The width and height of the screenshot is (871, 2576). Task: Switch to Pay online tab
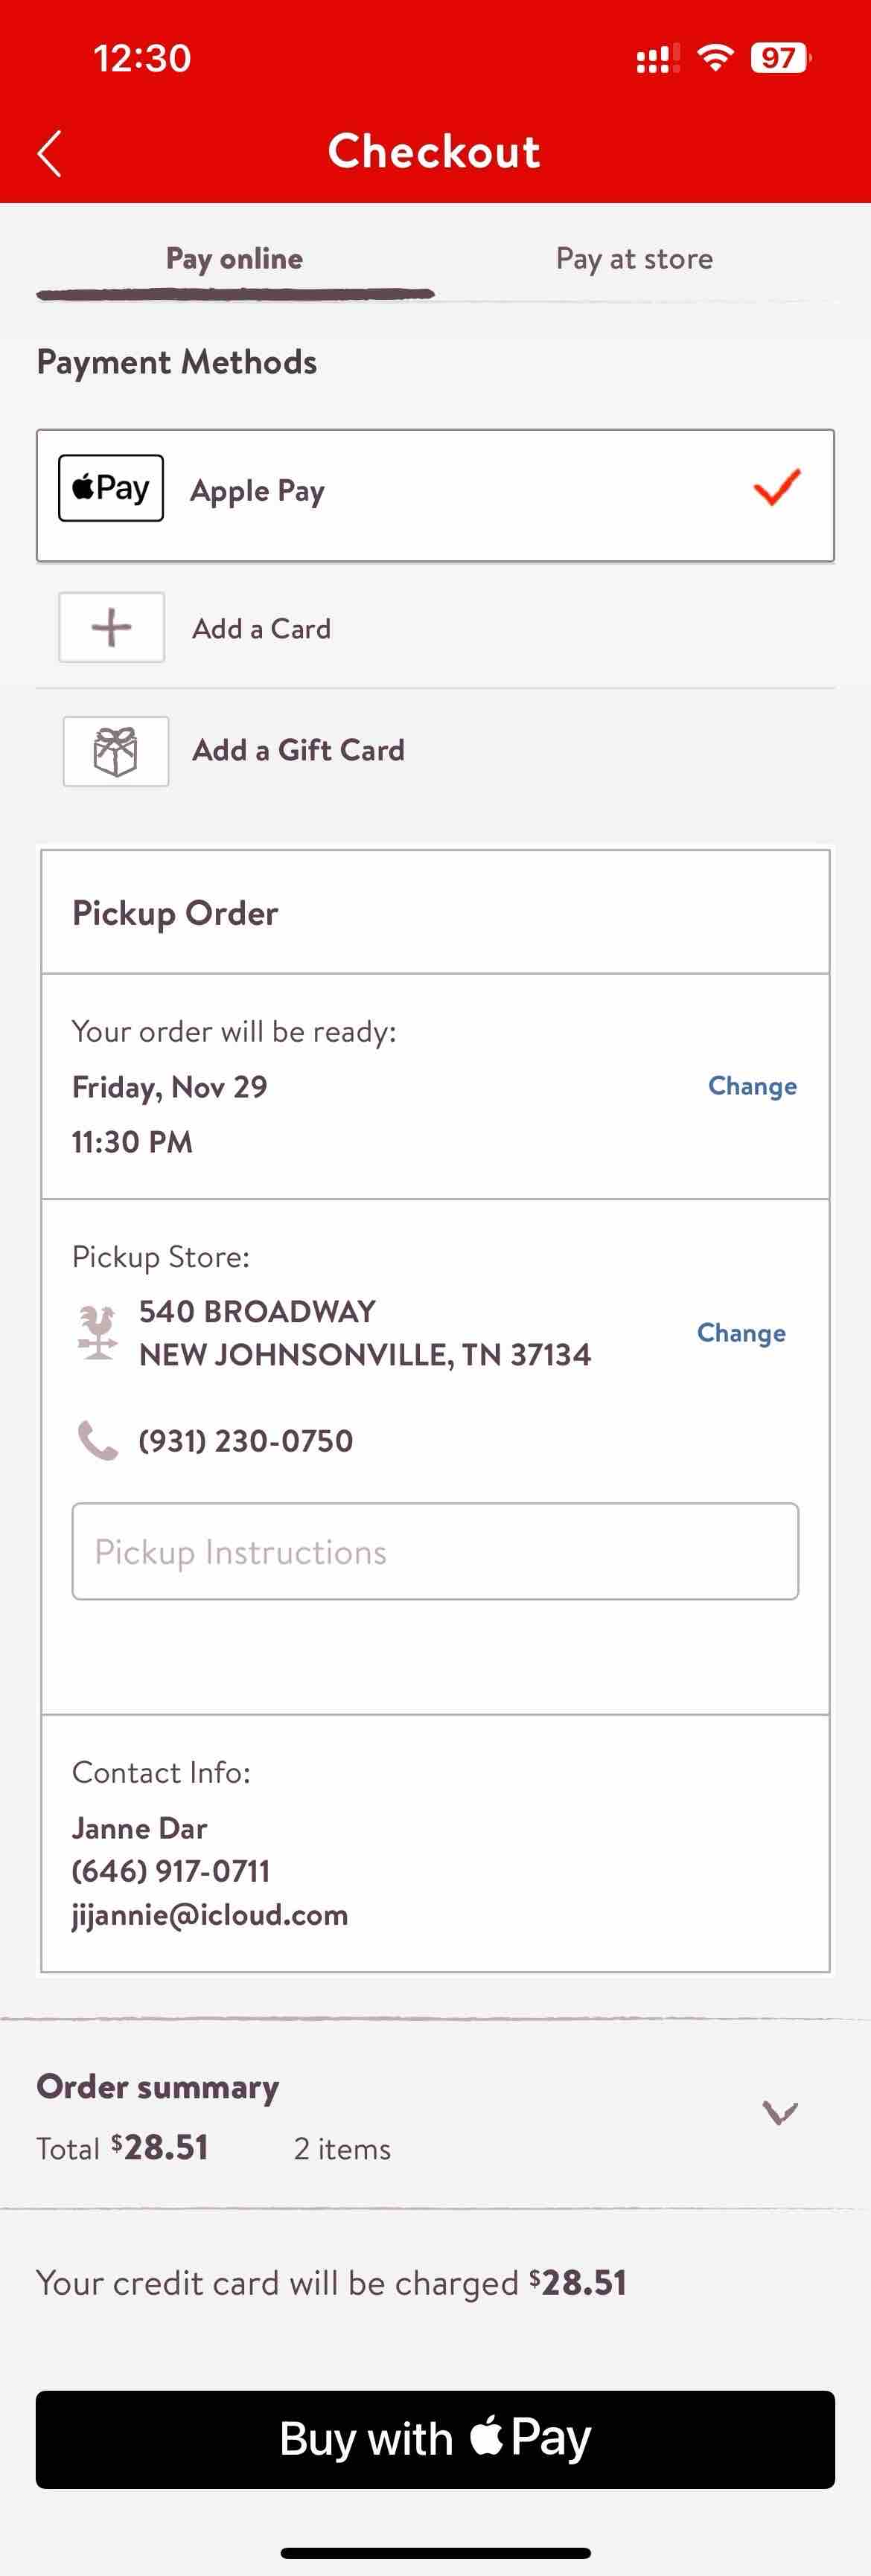235,259
